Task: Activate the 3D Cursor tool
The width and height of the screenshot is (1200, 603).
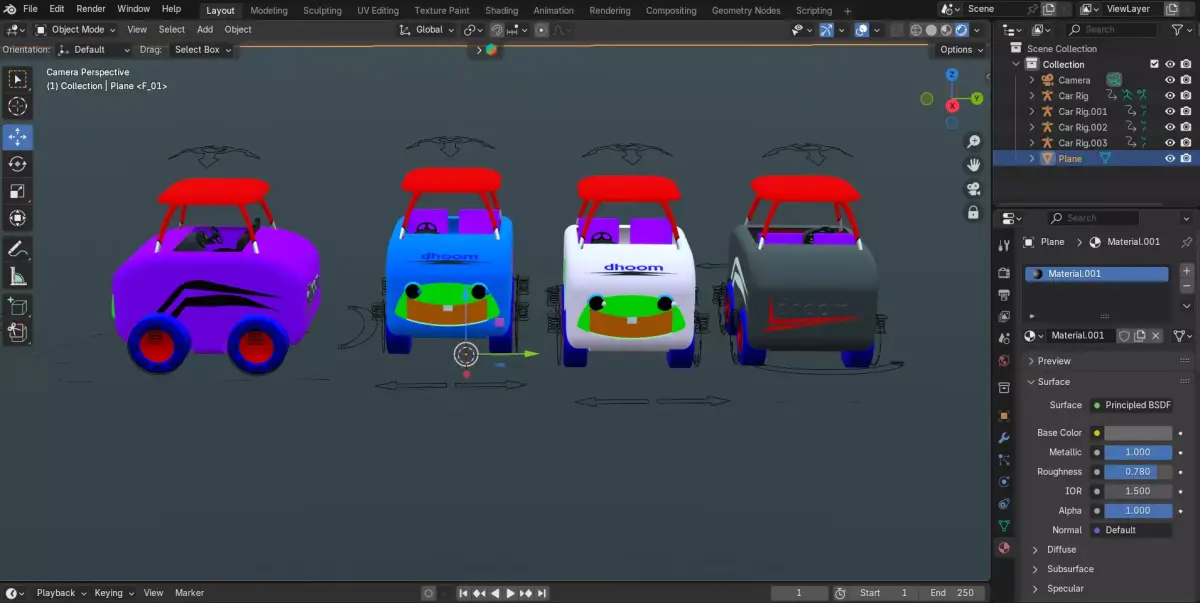Action: (x=18, y=106)
